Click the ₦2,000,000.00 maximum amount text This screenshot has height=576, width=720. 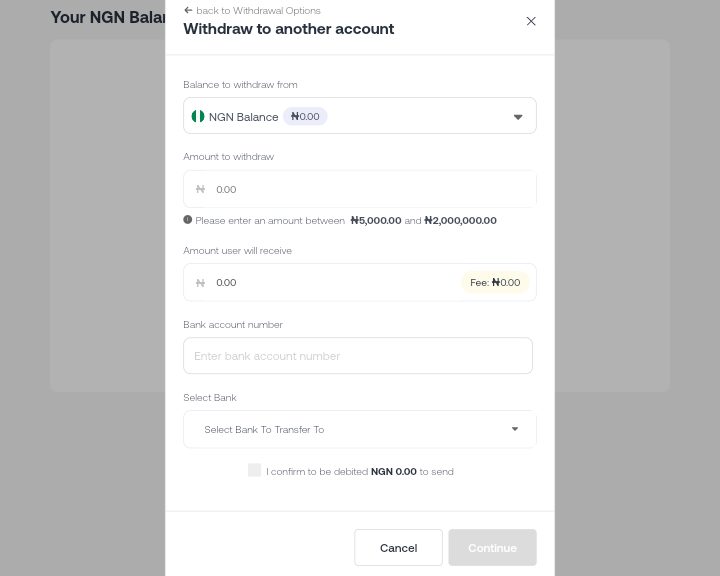tap(460, 220)
